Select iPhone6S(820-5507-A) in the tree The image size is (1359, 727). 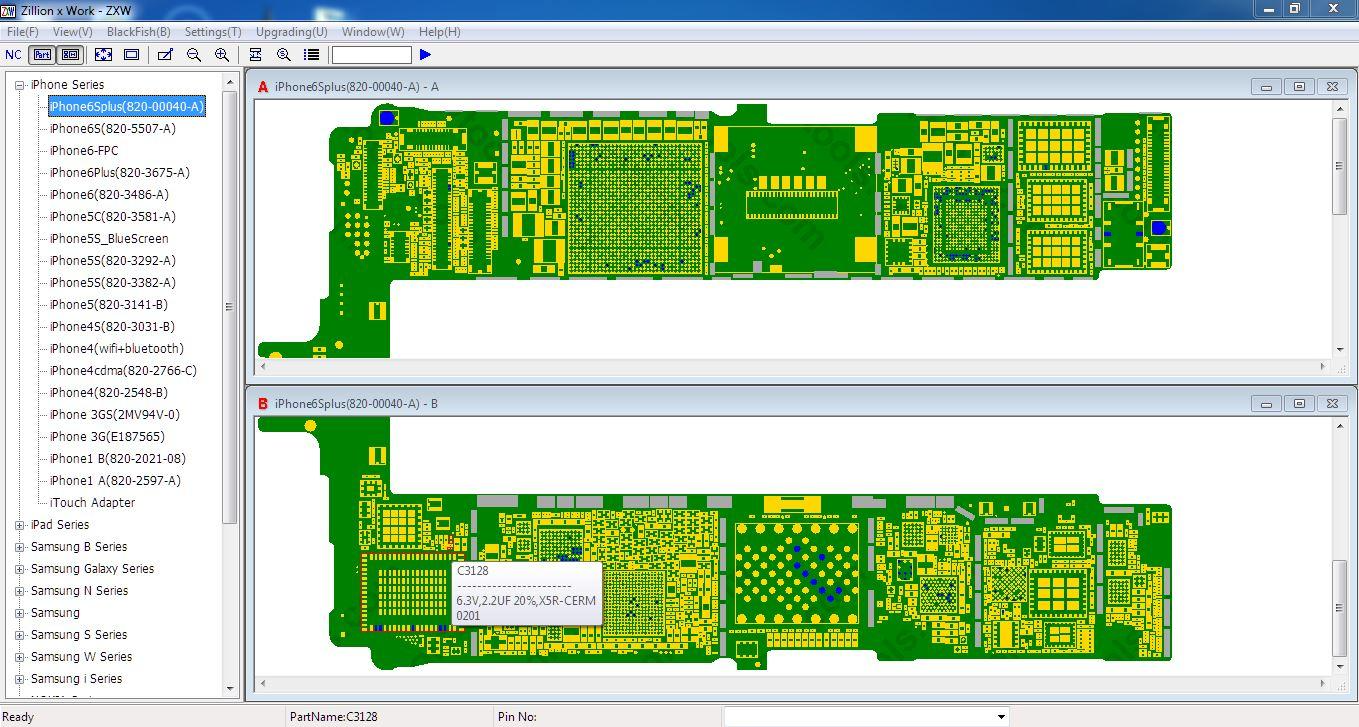point(112,129)
